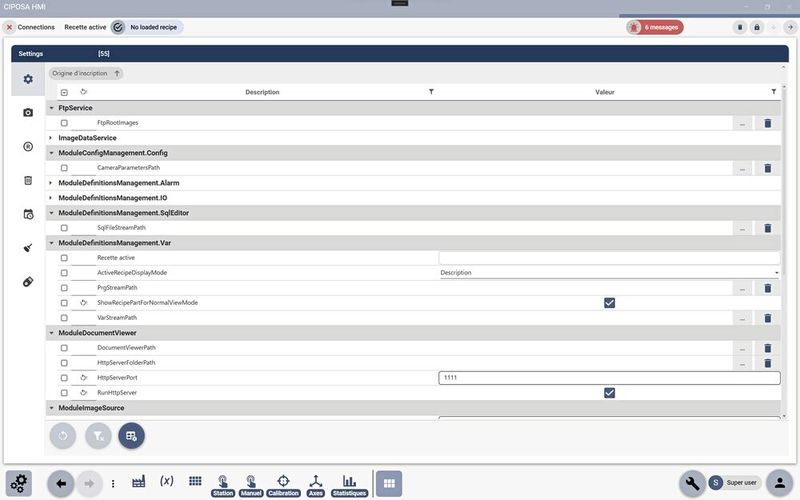The height and width of the screenshot is (500, 800).
Task: Toggle sort on the Origine d'inscription group chip
Action: coord(86,73)
